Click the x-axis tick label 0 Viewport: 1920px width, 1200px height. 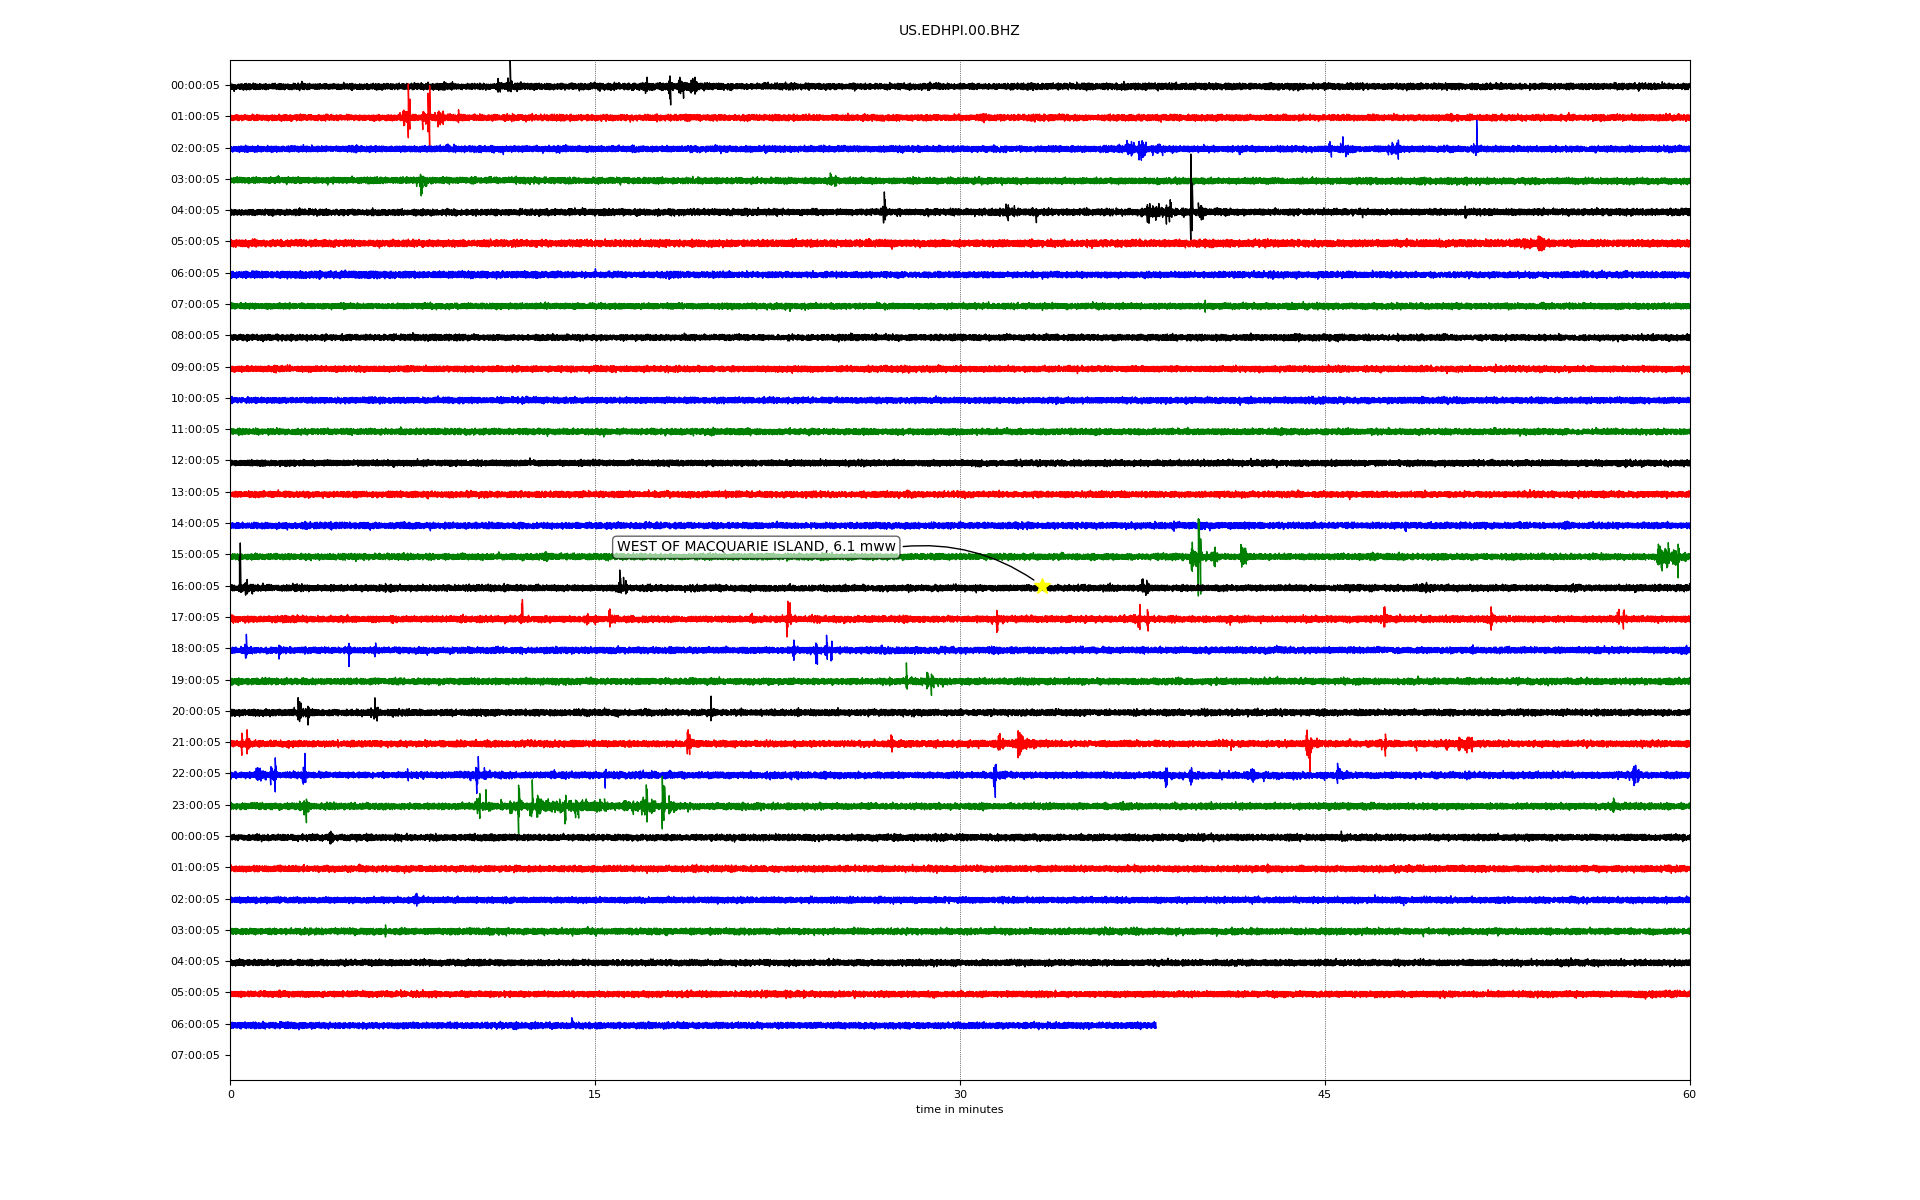pyautogui.click(x=231, y=1094)
